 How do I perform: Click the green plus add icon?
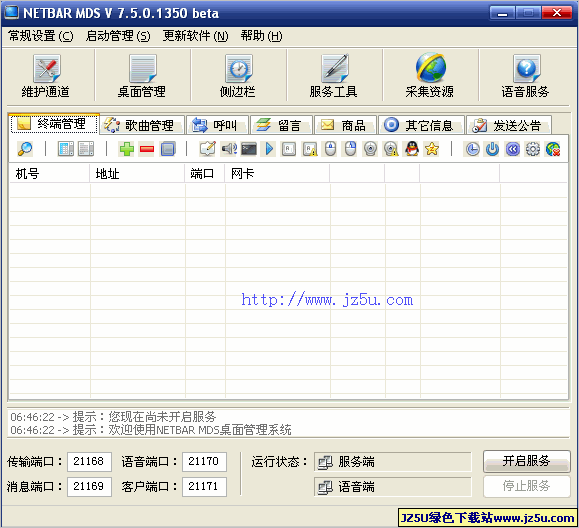pos(127,149)
